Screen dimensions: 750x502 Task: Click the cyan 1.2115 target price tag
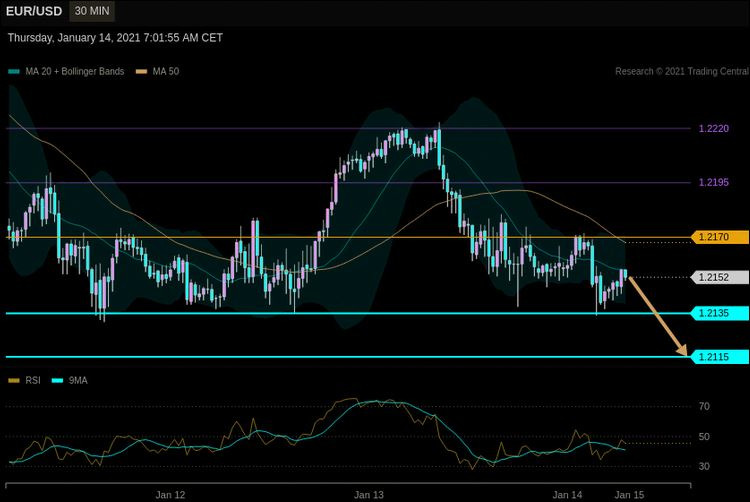[x=720, y=357]
